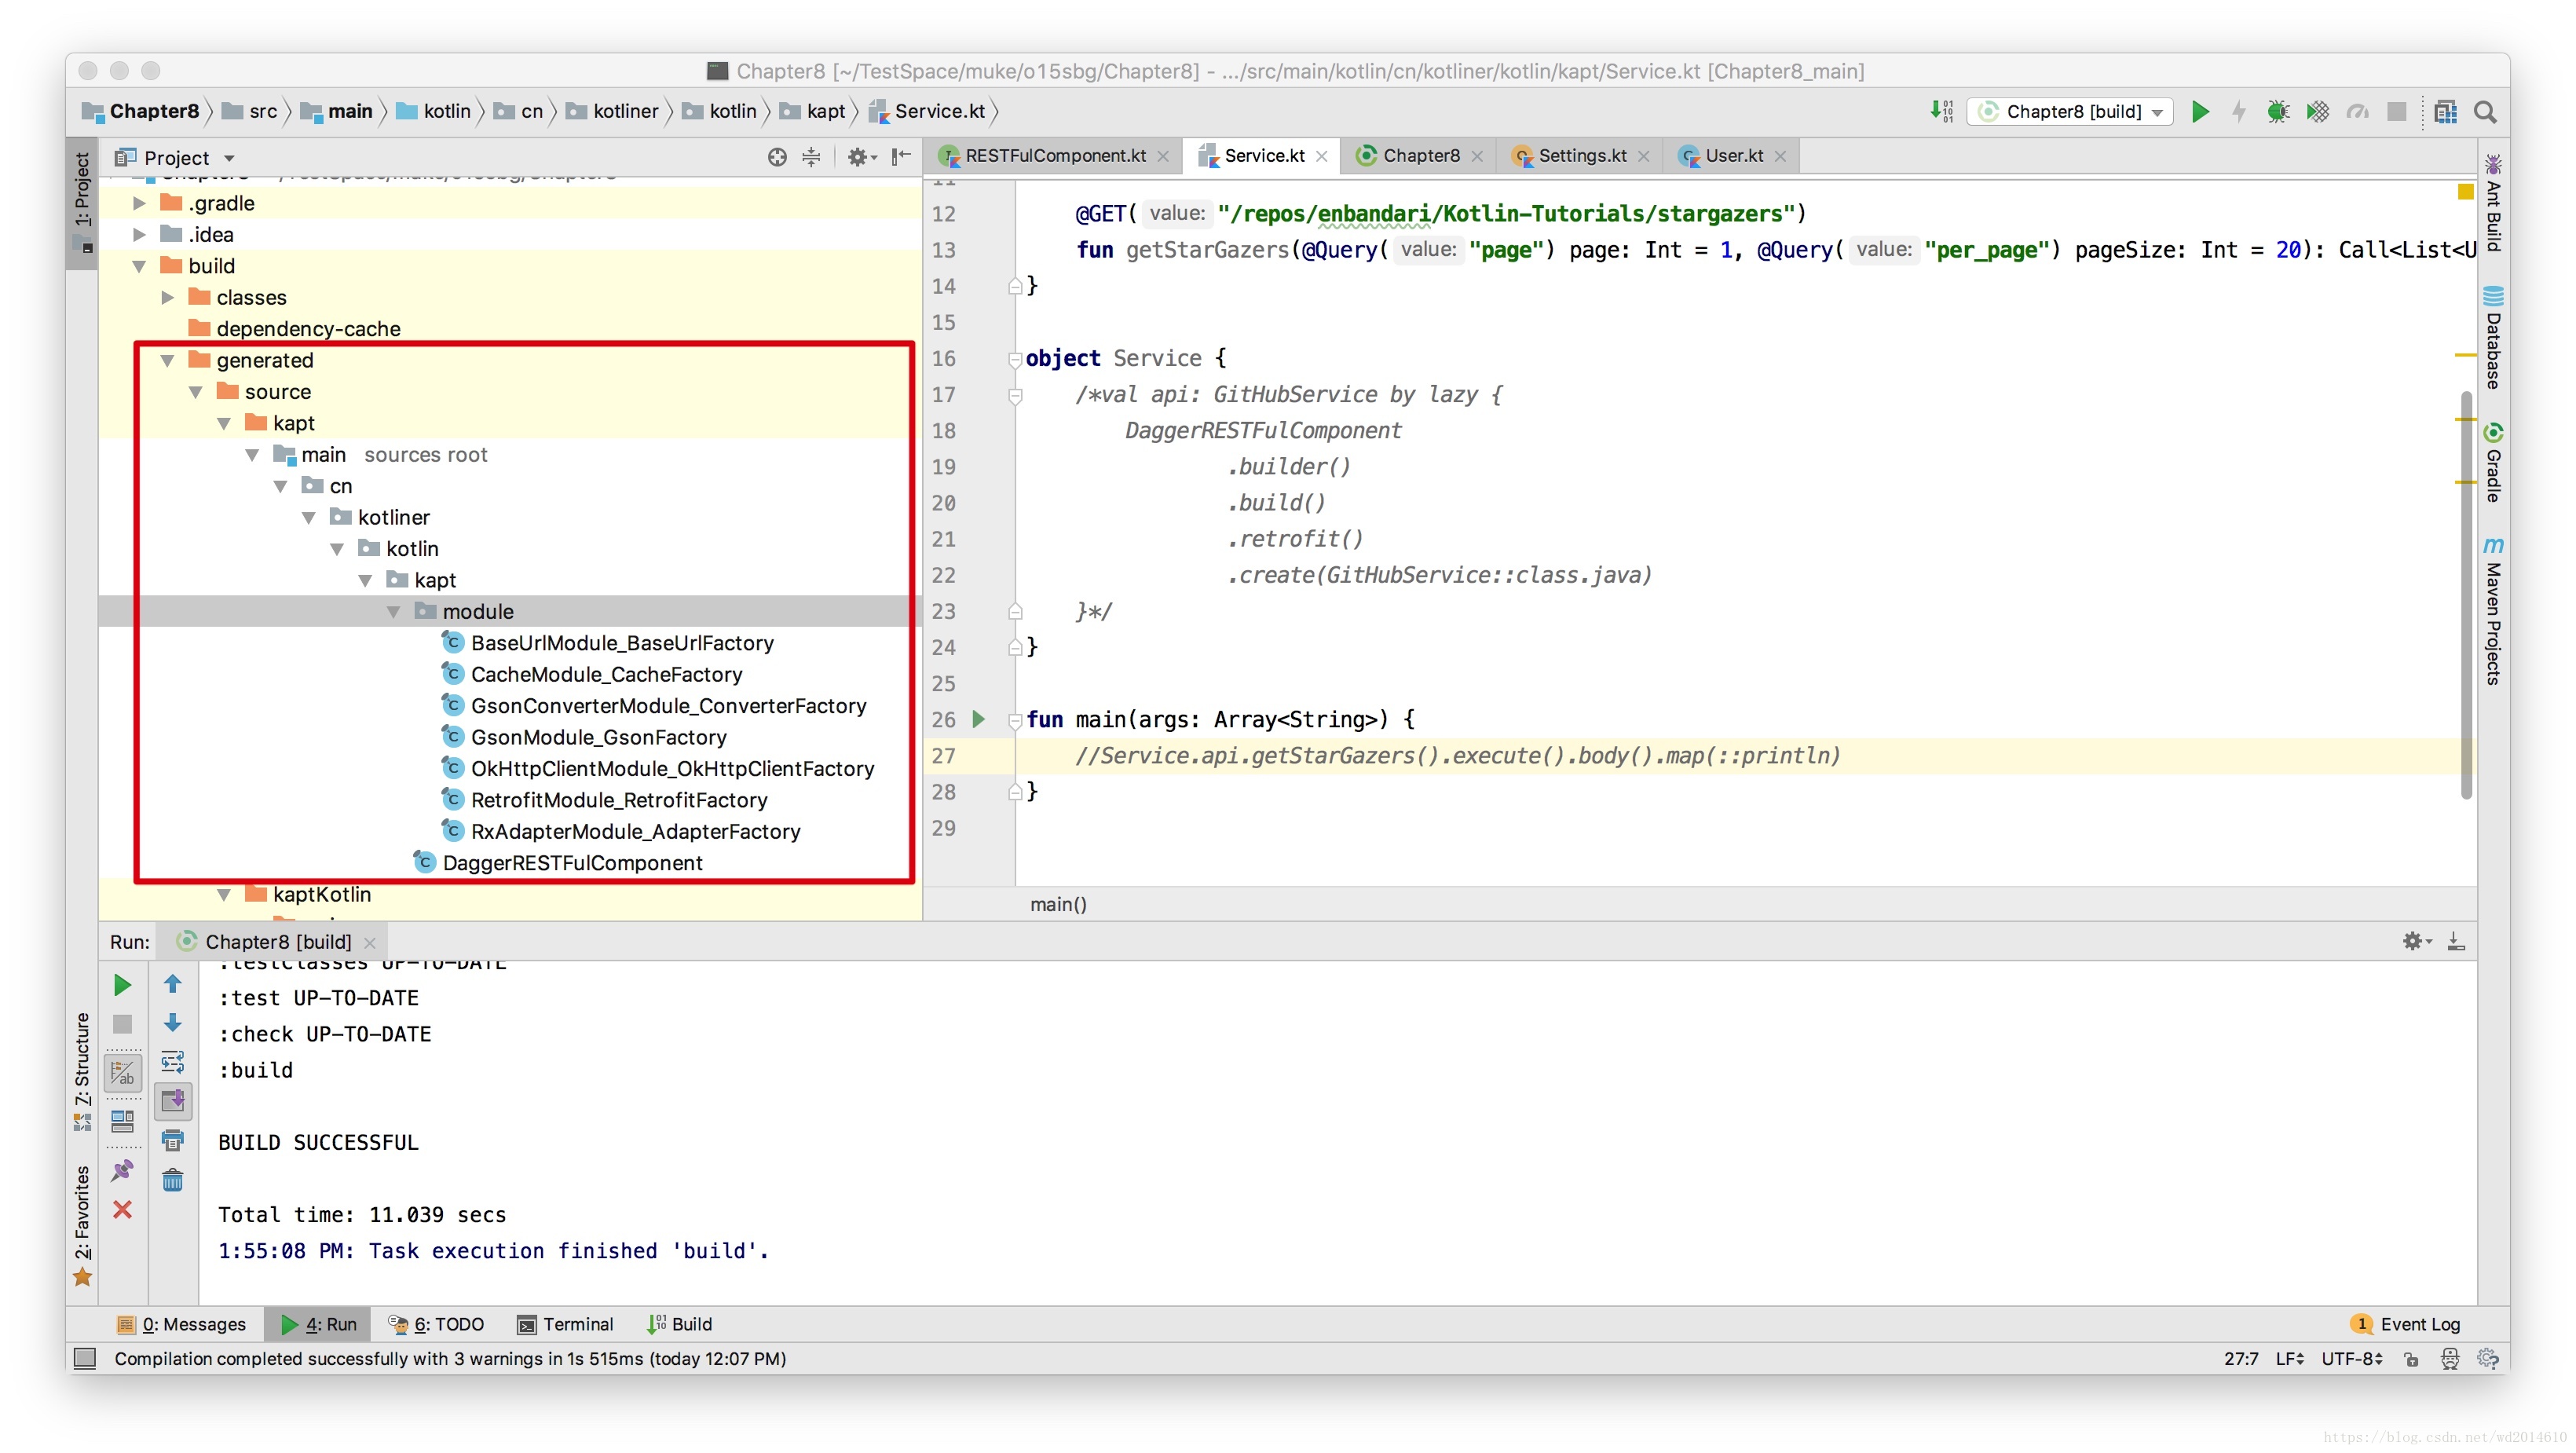Open the Terminal tool window
Viewport: 2576px width, 1453px height.
pyautogui.click(x=566, y=1324)
